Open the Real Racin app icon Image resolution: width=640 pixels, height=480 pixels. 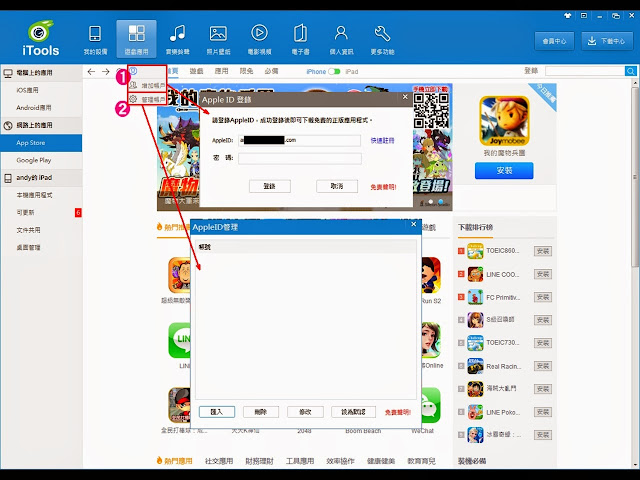[x=475, y=366]
